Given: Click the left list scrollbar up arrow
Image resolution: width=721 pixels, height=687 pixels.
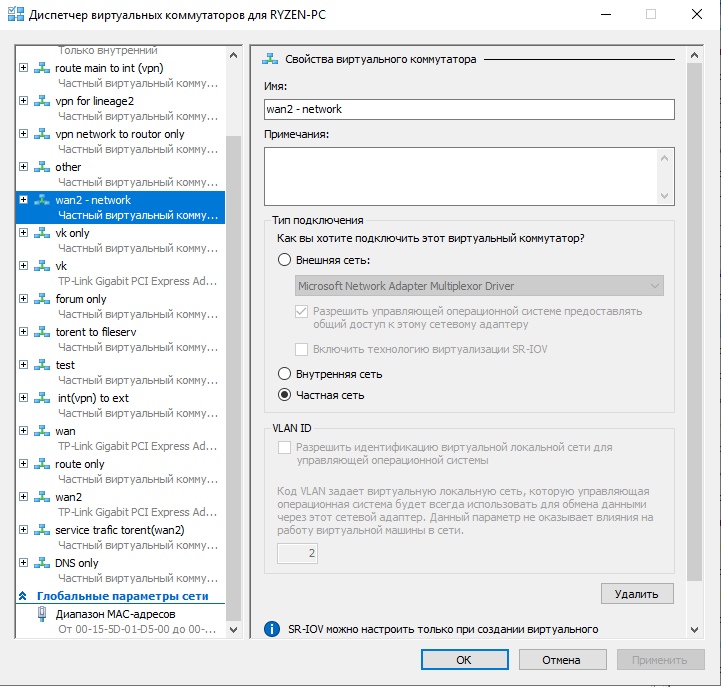Looking at the screenshot, I should pyautogui.click(x=234, y=56).
